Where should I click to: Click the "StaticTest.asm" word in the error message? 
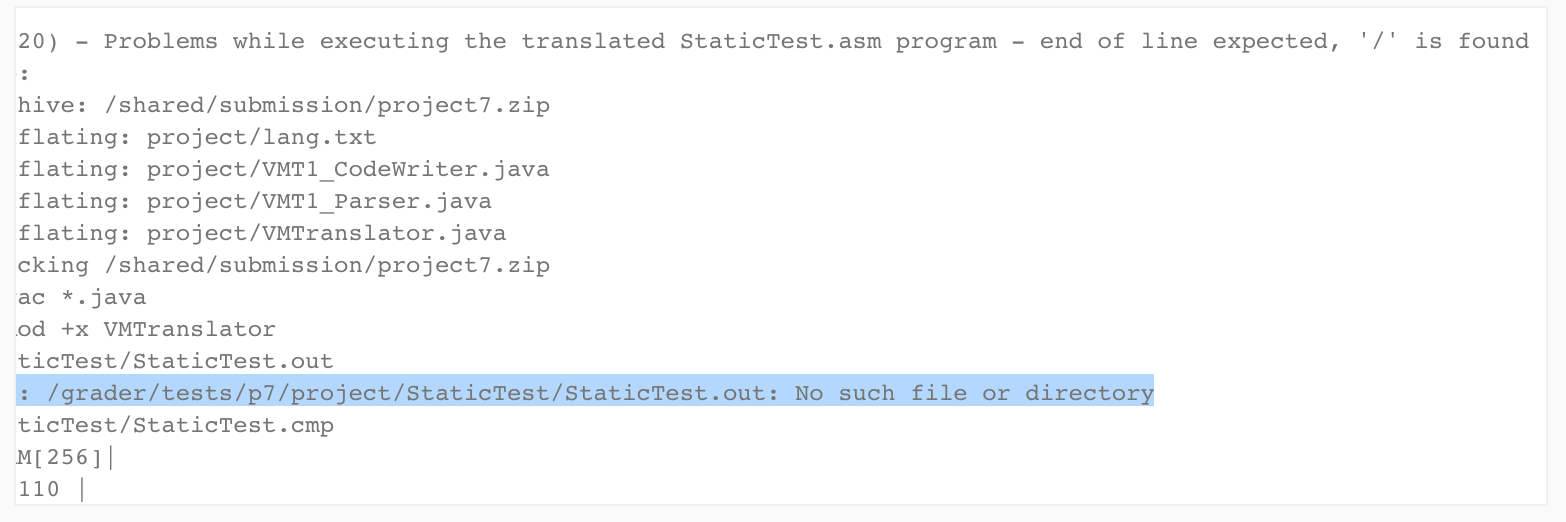[x=780, y=41]
